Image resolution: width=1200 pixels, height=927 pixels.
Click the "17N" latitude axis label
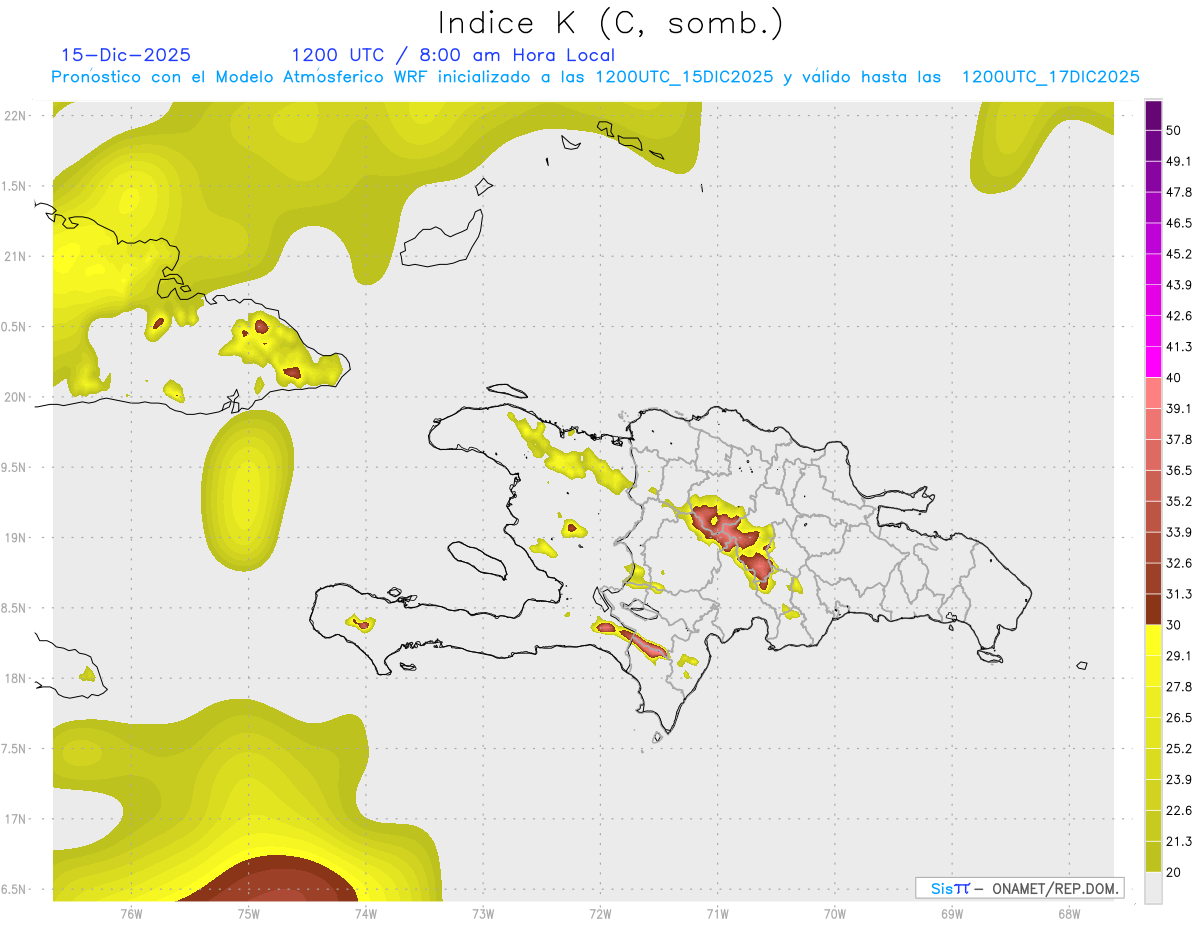(16, 820)
